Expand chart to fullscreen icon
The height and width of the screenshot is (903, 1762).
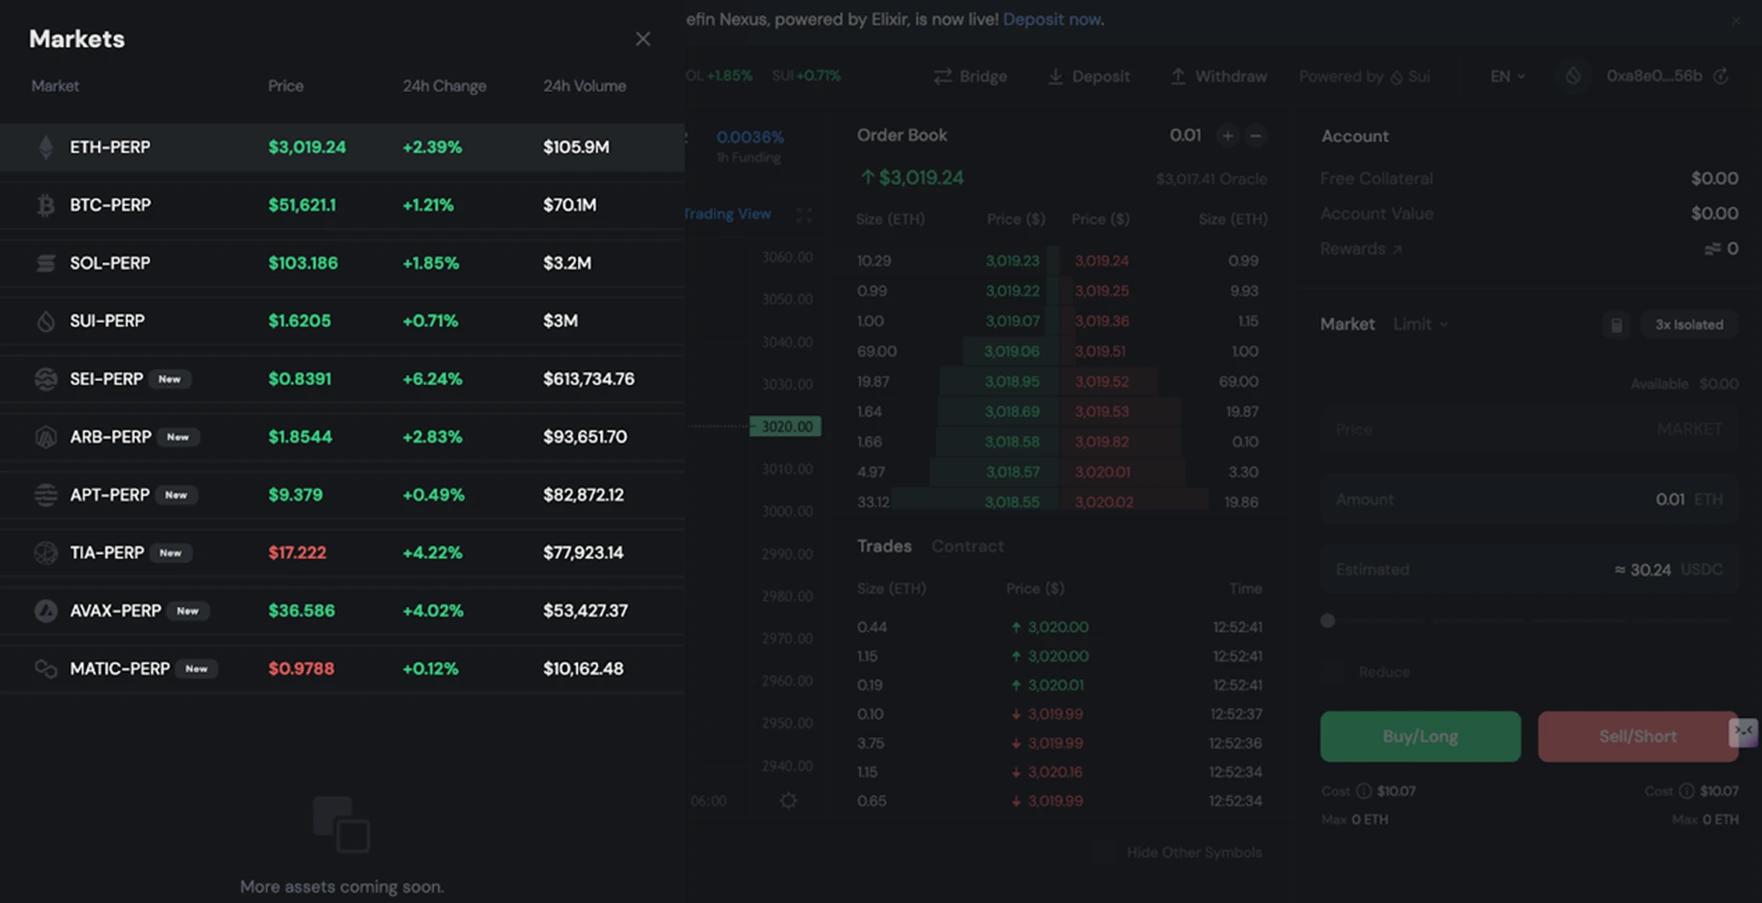coord(804,214)
